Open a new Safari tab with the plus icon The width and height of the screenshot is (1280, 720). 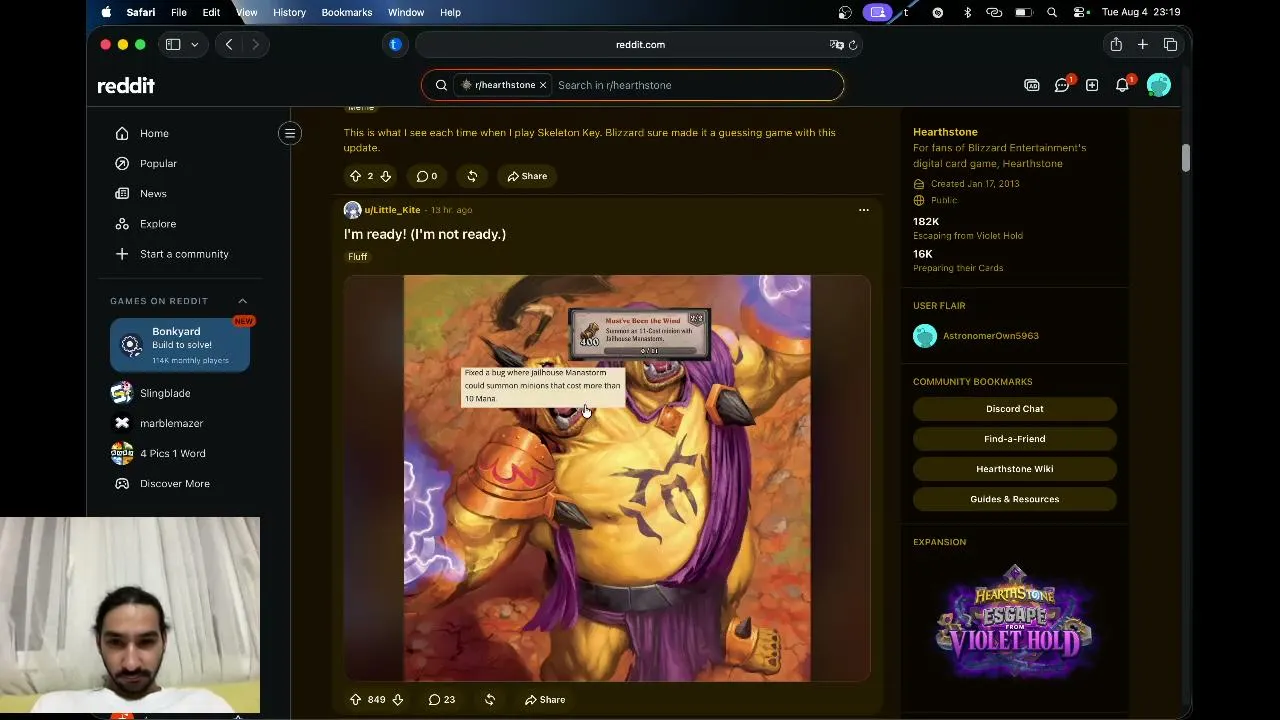coord(1143,44)
